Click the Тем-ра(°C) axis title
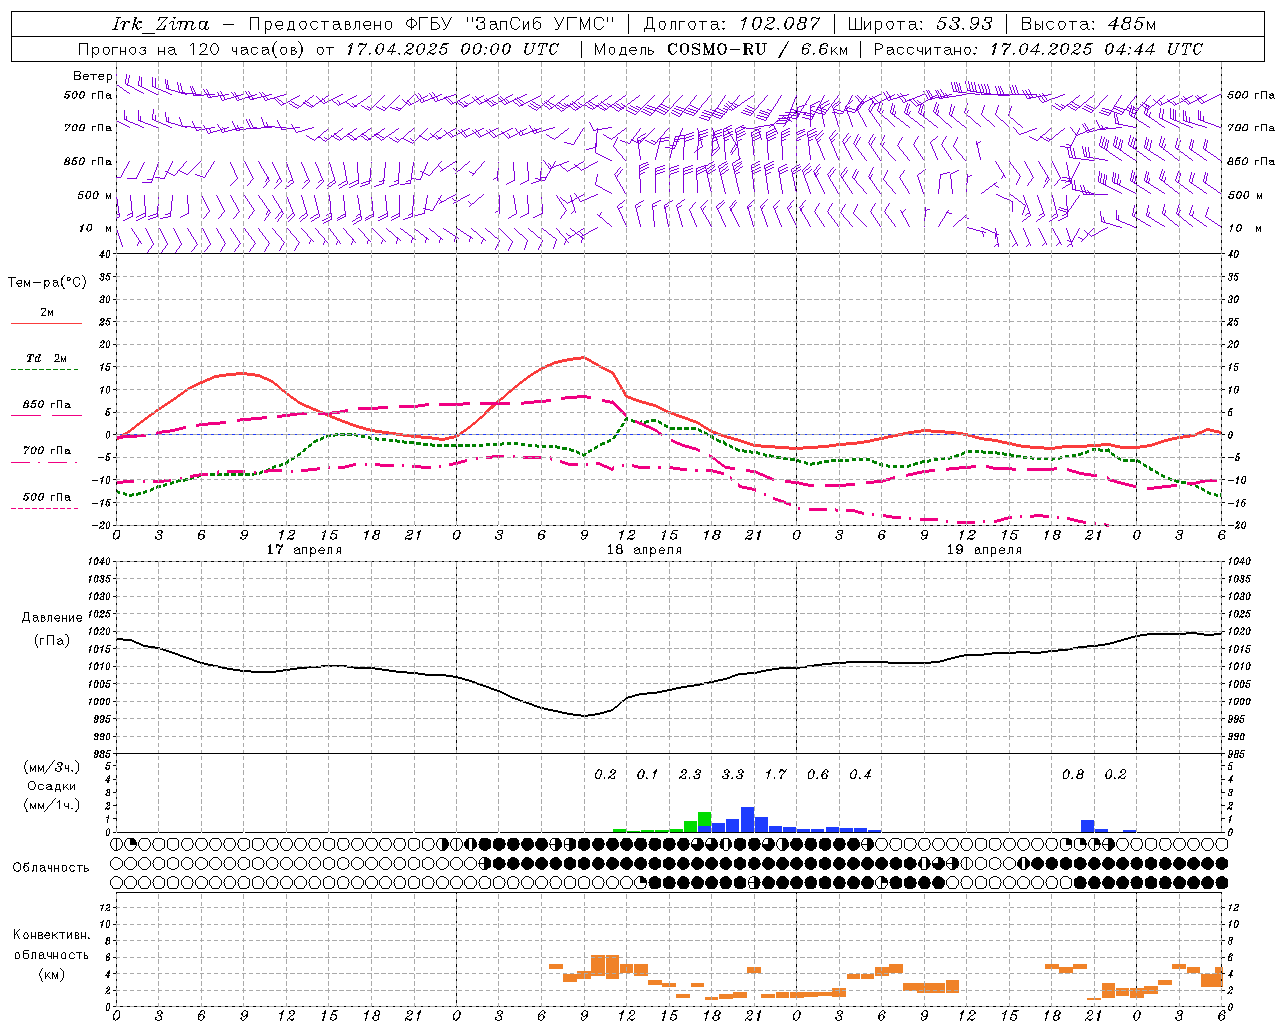This screenshot has width=1280, height=1024. tap(47, 283)
